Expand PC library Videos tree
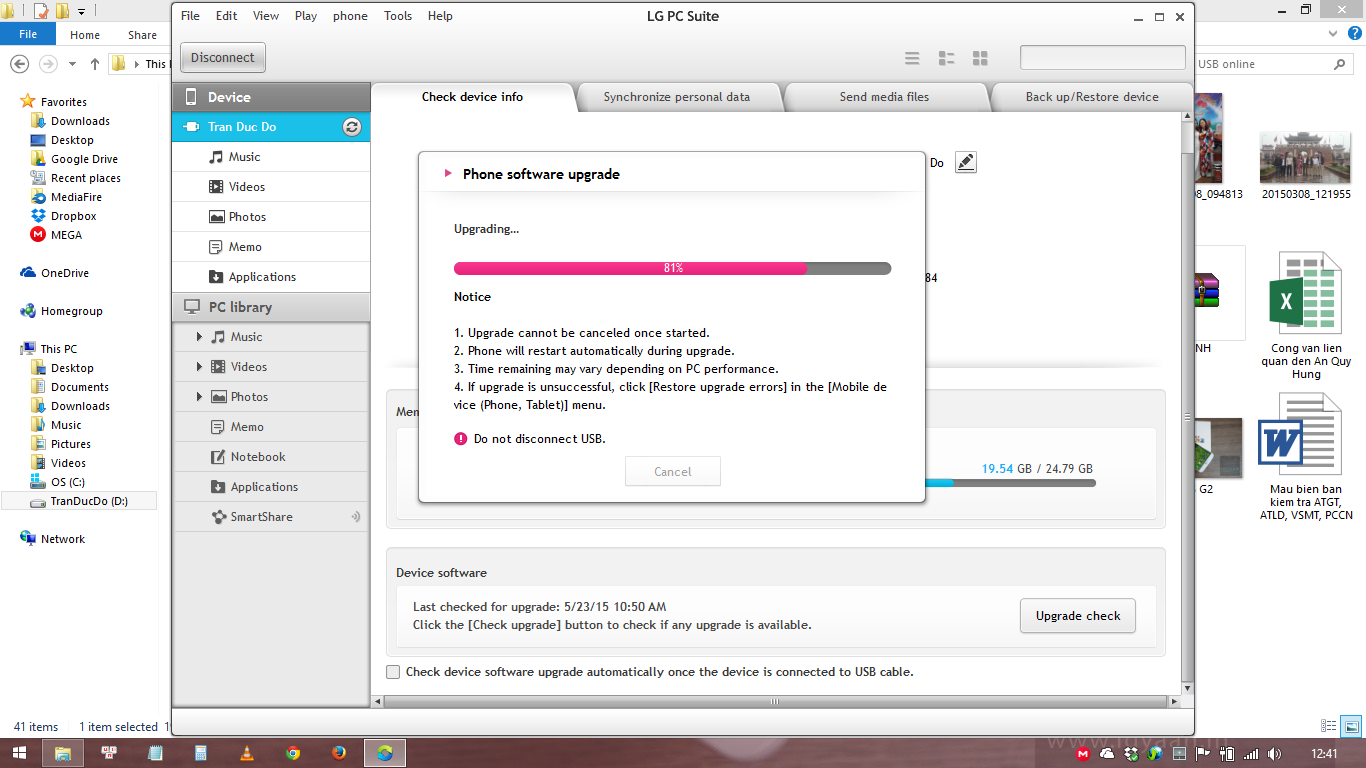The image size is (1366, 768). [x=200, y=367]
